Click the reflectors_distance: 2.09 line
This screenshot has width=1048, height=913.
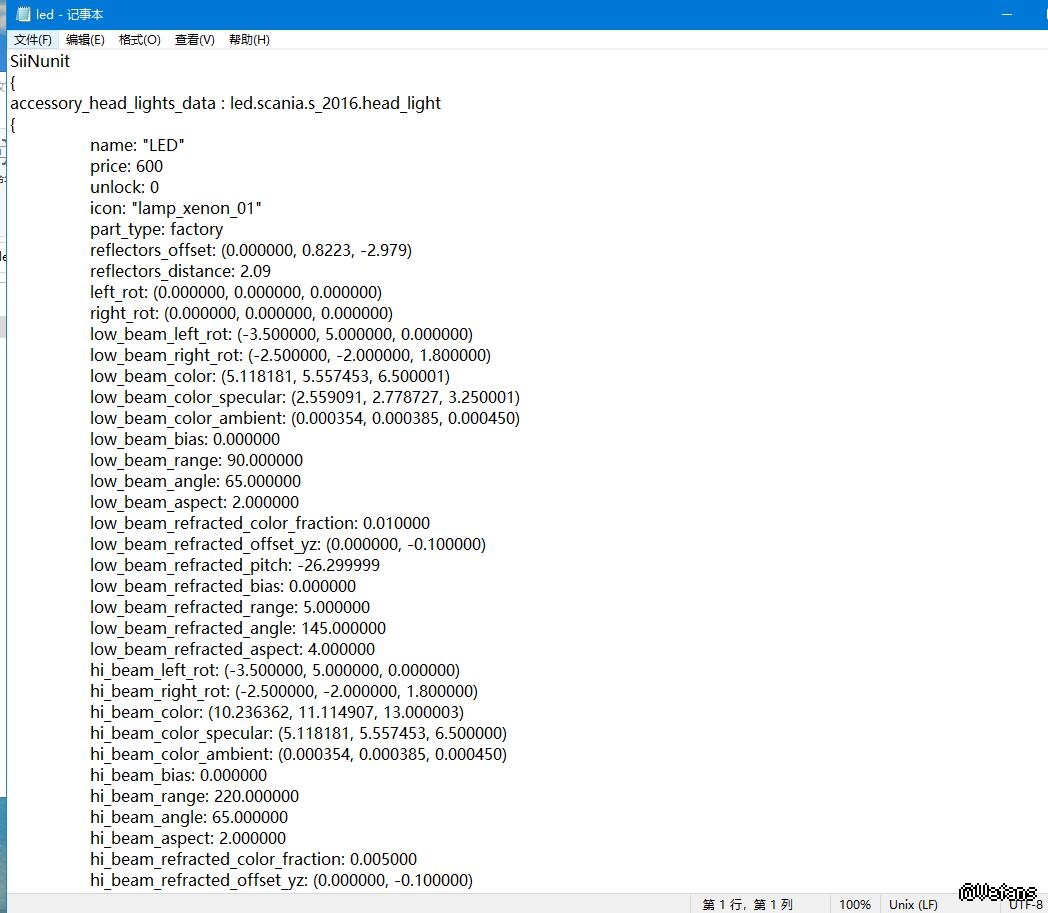coord(180,271)
